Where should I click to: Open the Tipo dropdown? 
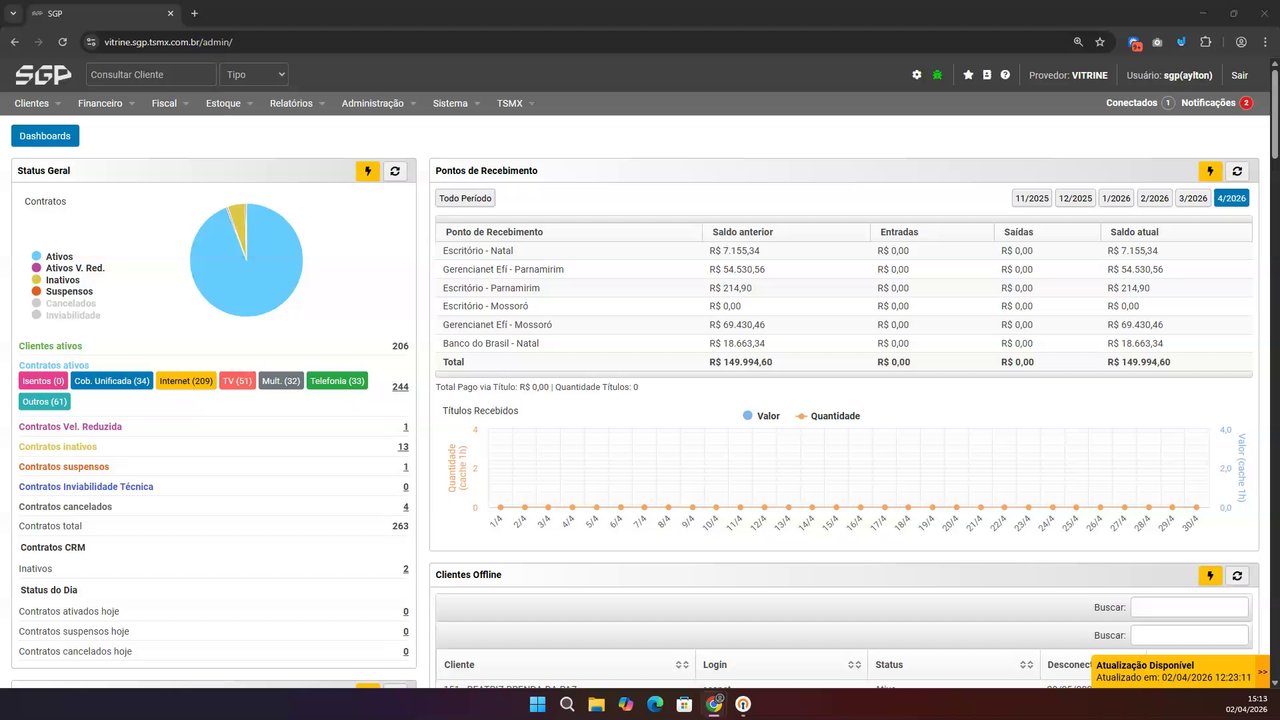click(x=255, y=75)
